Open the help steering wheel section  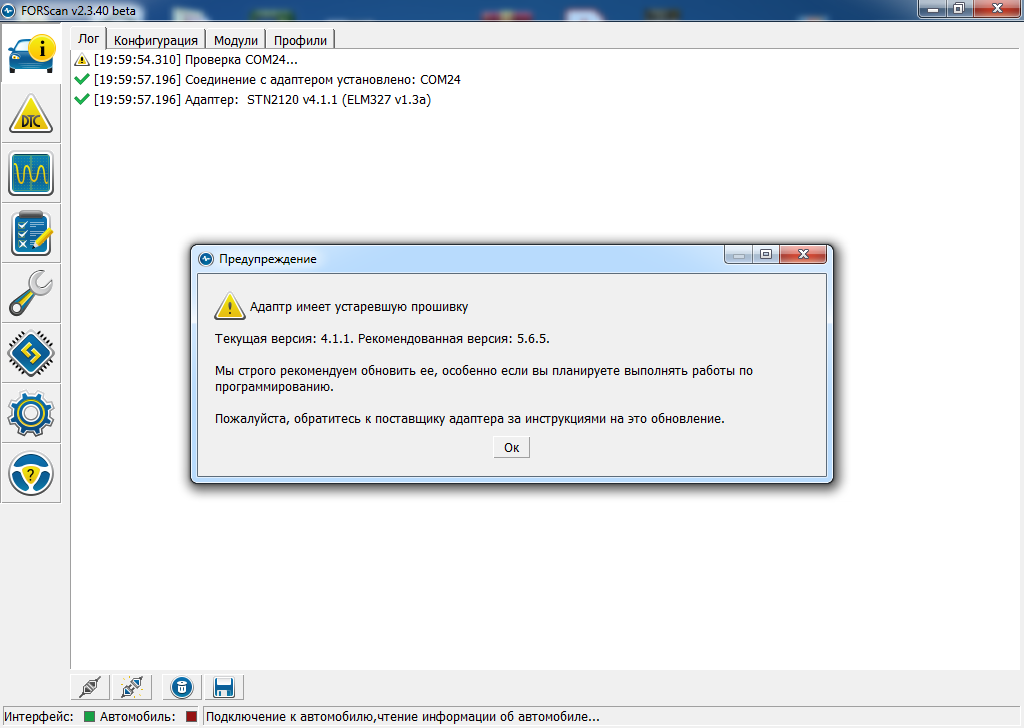click(x=31, y=473)
